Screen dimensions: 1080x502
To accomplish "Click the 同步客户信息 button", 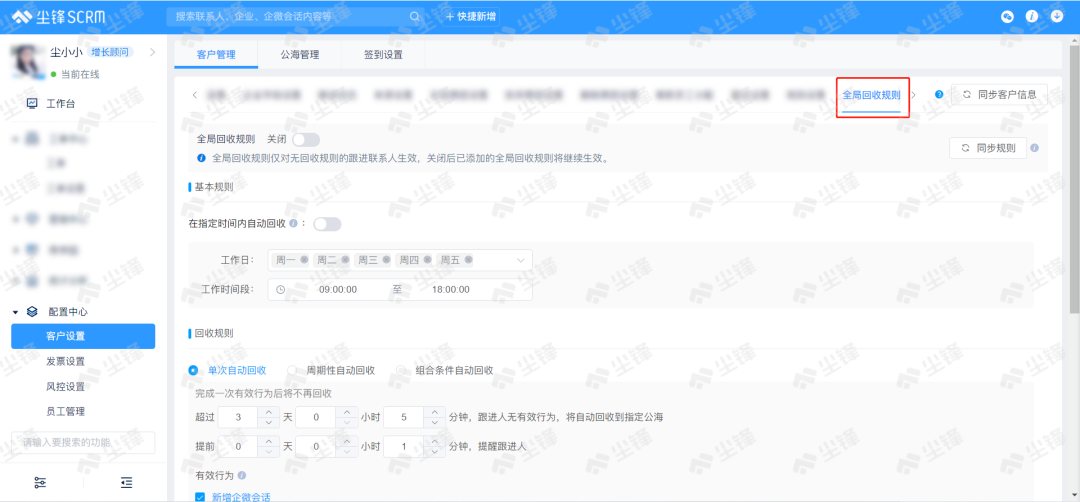I will (999, 95).
